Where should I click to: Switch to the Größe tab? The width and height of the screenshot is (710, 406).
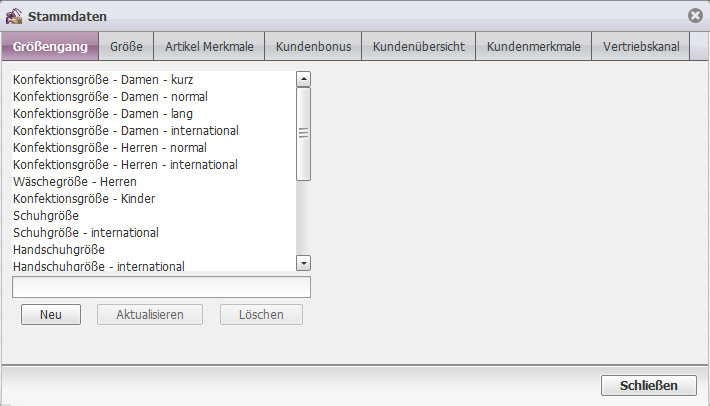(x=126, y=47)
